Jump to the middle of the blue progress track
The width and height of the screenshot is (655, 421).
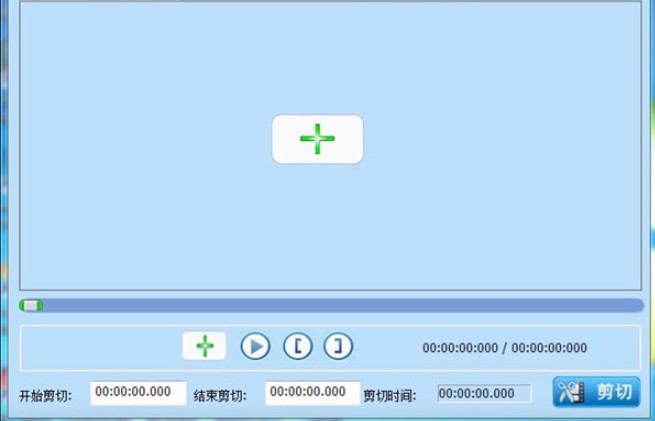click(x=331, y=305)
